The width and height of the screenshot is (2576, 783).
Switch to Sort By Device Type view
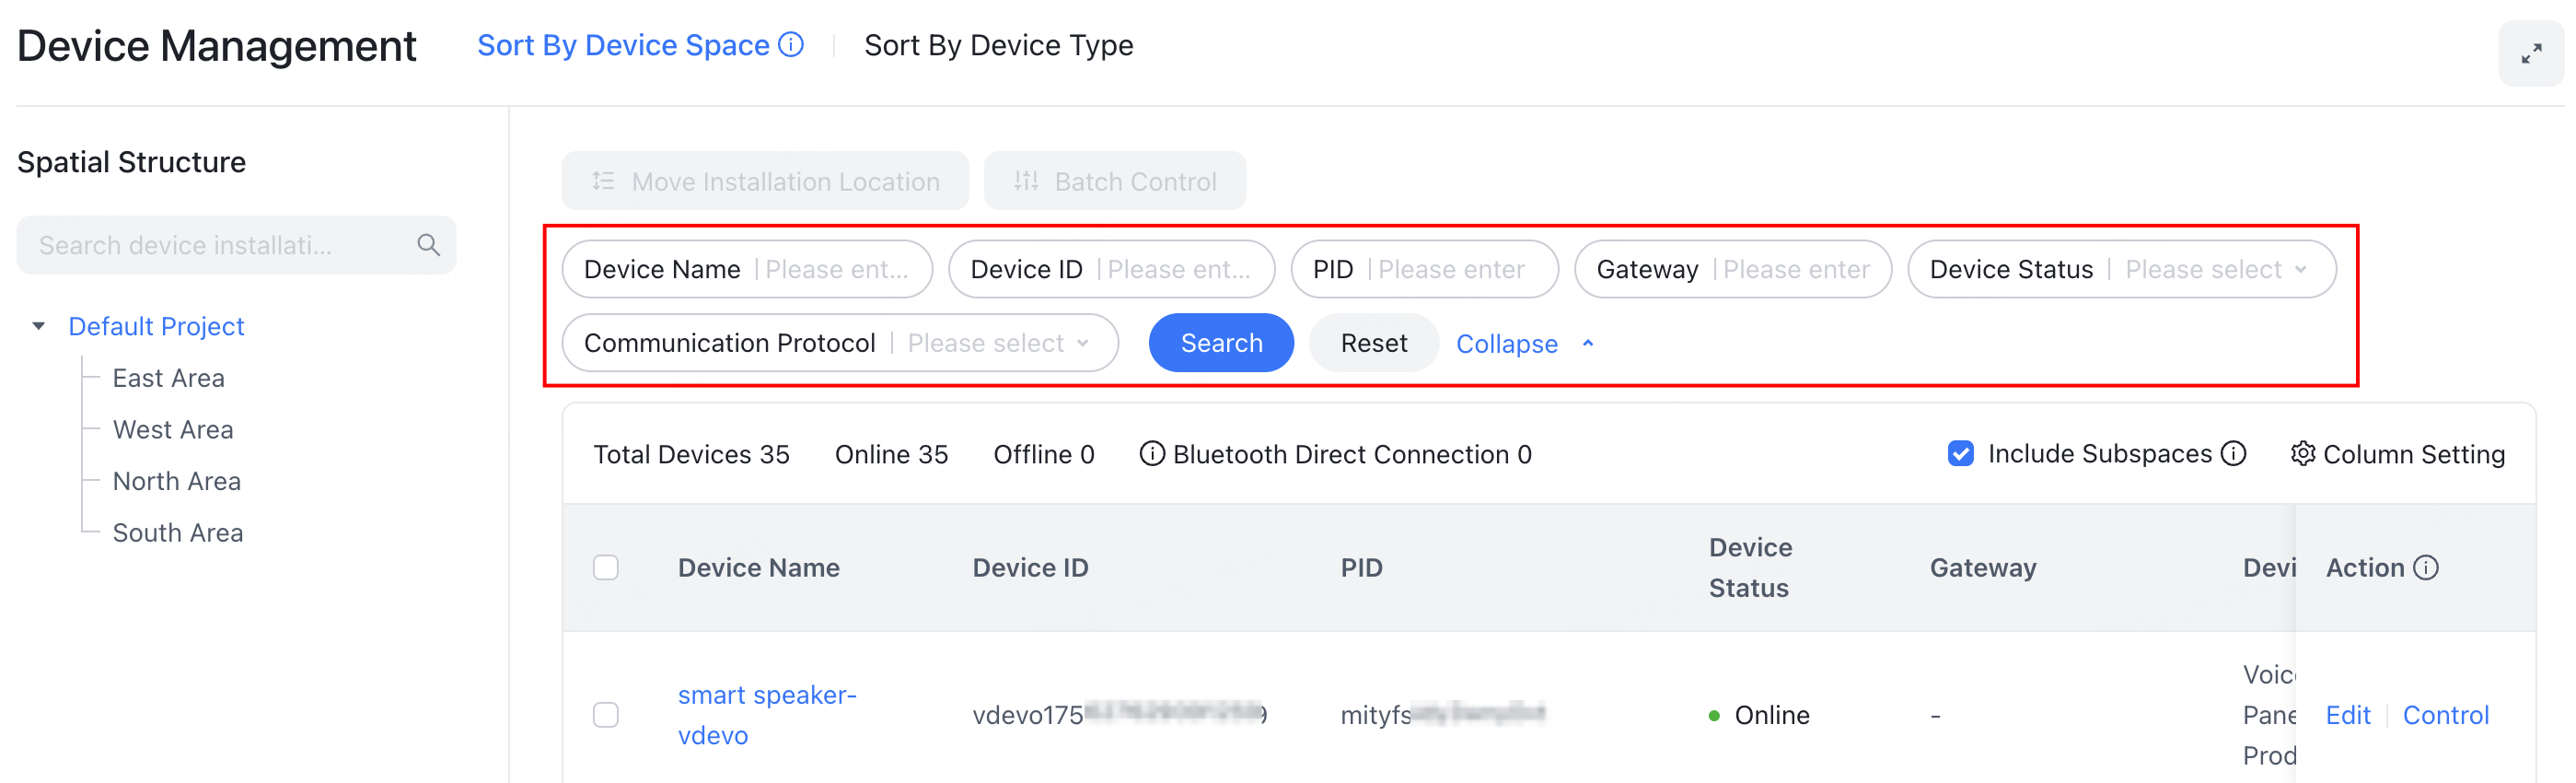click(998, 44)
